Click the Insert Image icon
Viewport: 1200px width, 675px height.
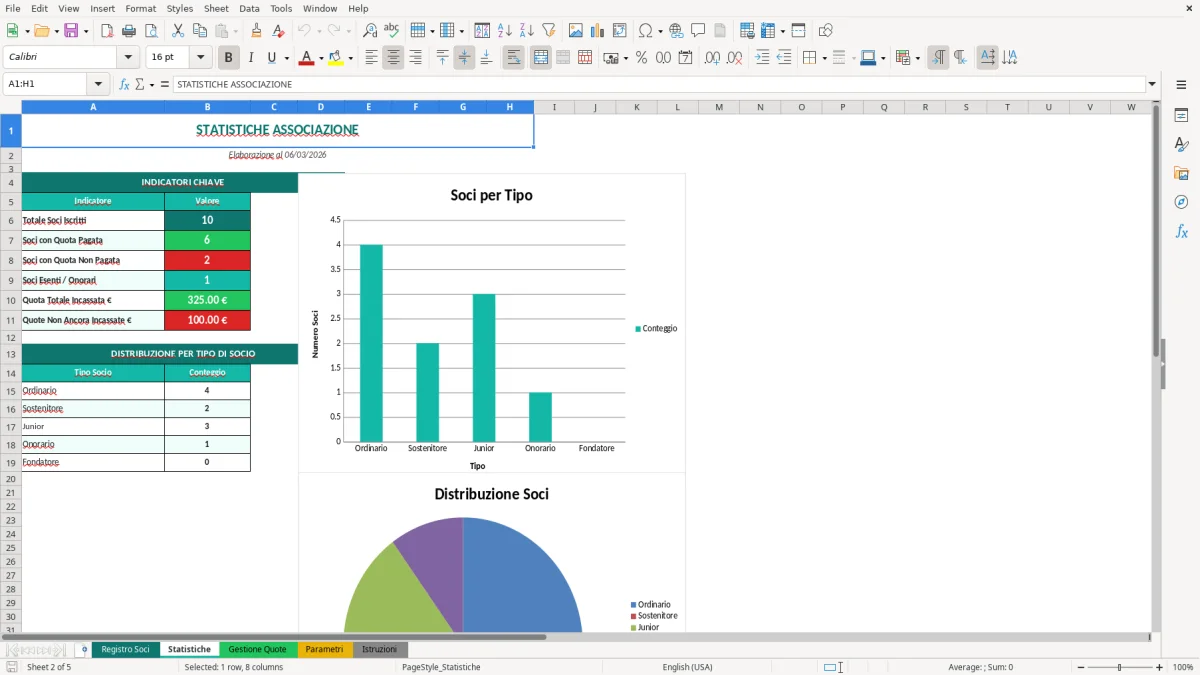pyautogui.click(x=576, y=31)
